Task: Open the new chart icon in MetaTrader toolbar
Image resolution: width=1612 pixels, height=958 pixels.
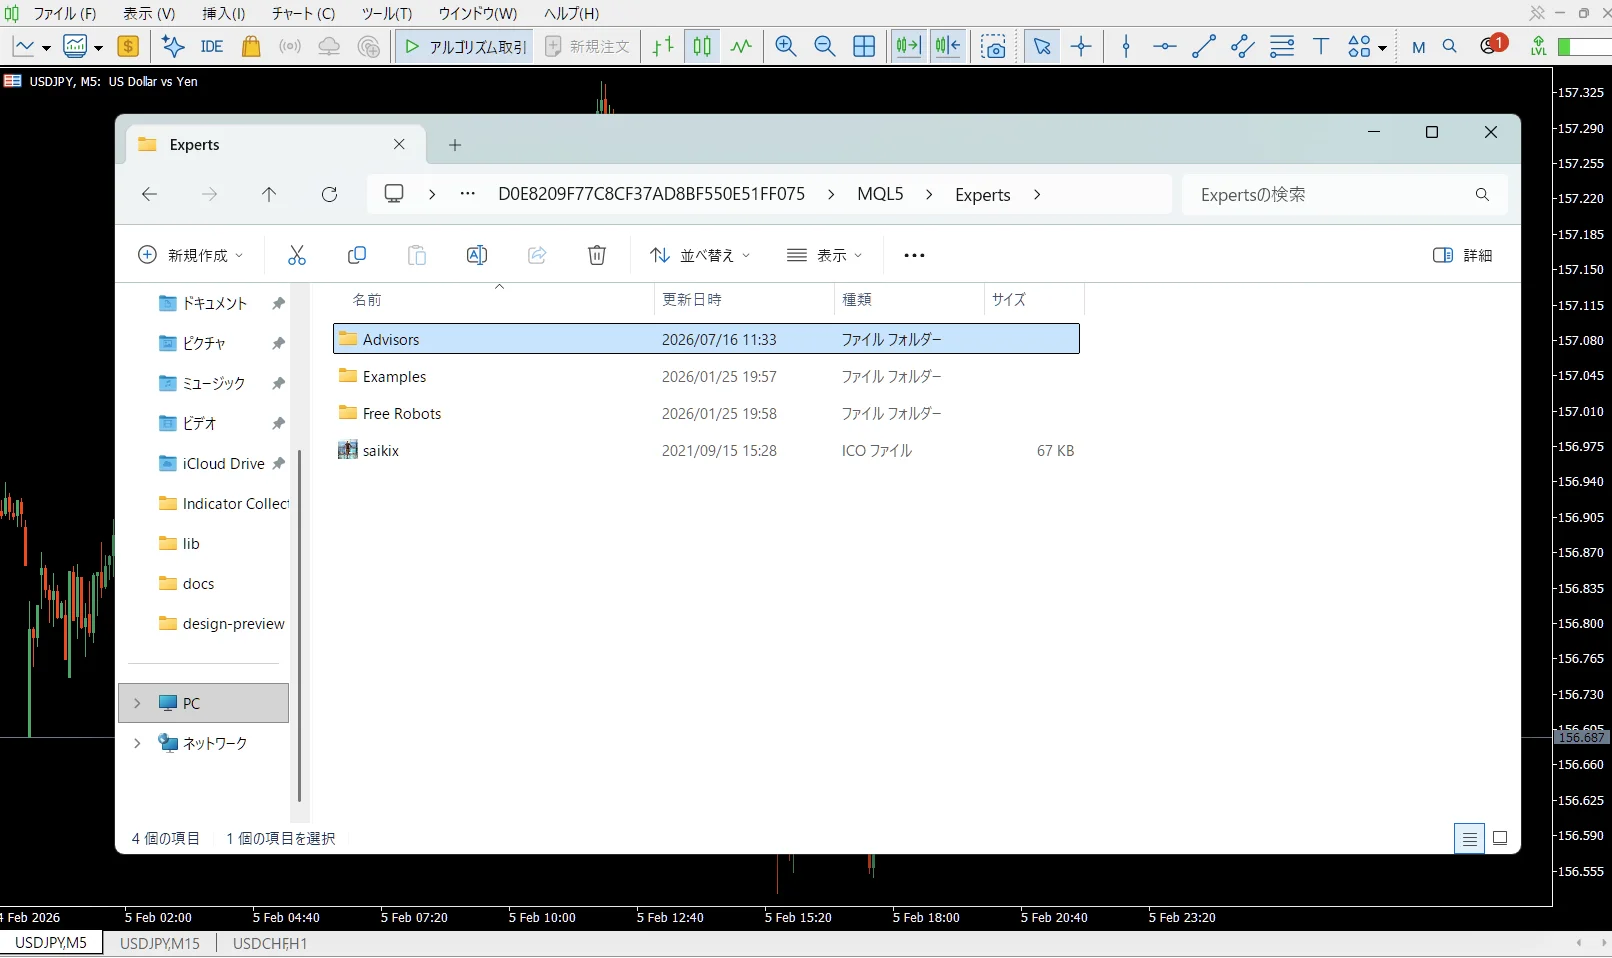Action: pyautogui.click(x=24, y=46)
